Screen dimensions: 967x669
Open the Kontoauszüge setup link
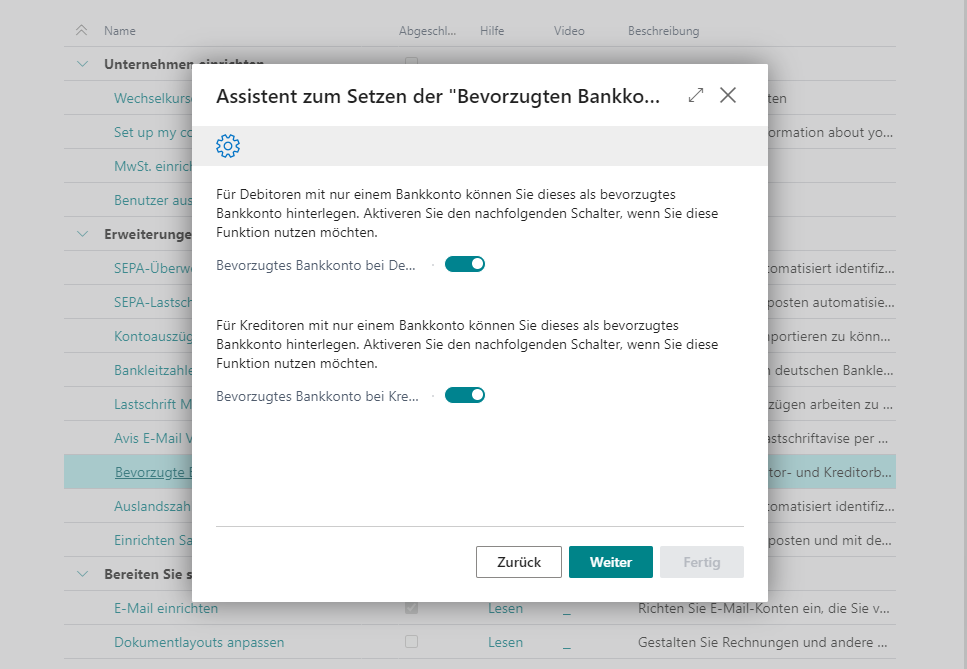coord(153,336)
